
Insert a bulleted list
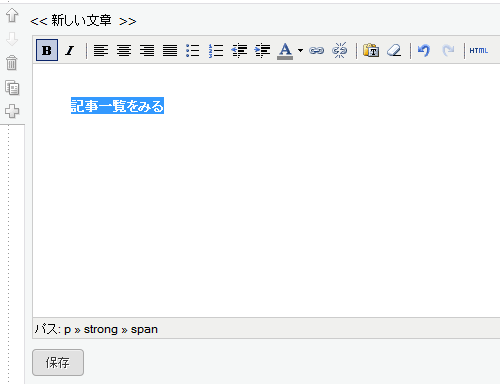coord(193,50)
